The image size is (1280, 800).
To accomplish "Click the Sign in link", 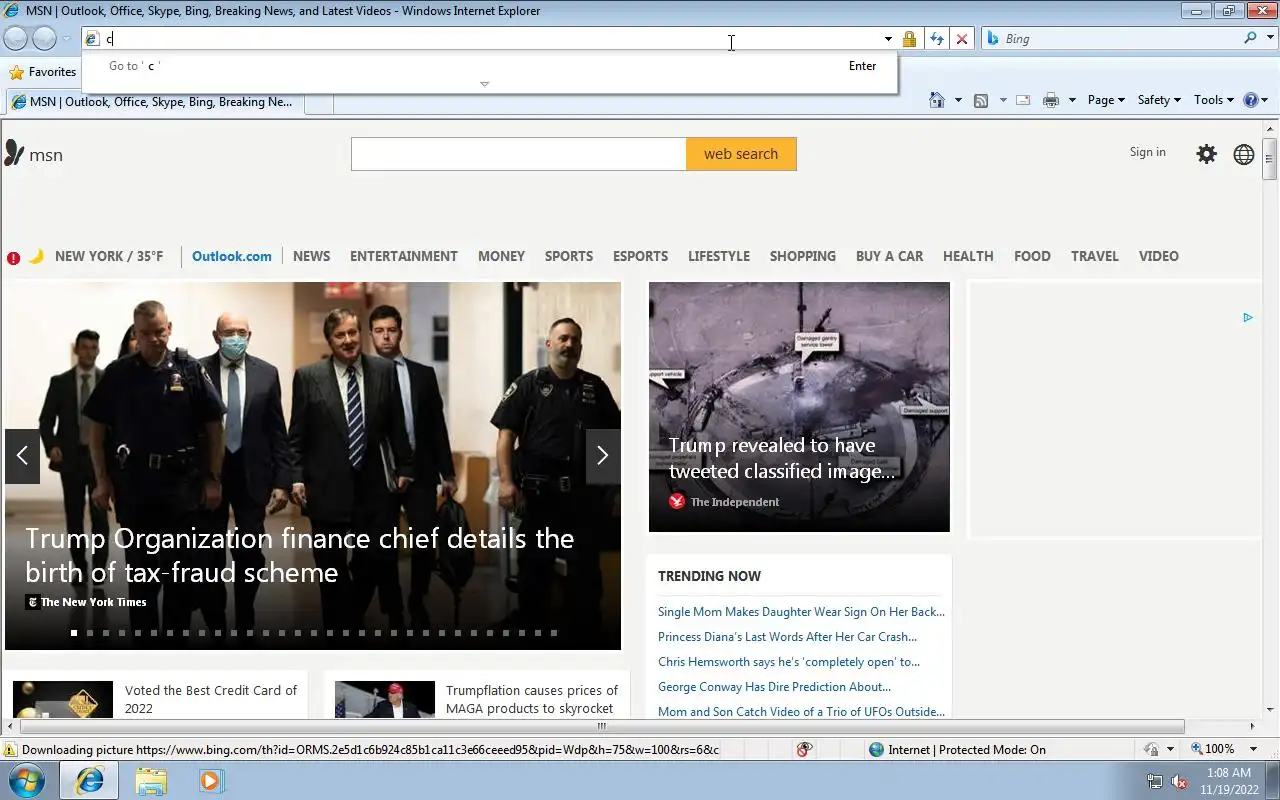I will coord(1147,152).
